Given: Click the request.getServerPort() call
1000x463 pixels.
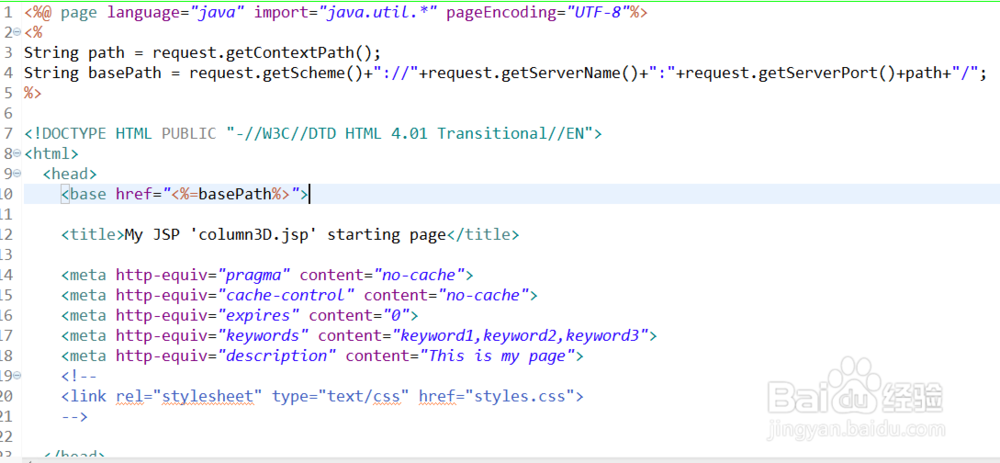Looking at the screenshot, I should tap(791, 73).
